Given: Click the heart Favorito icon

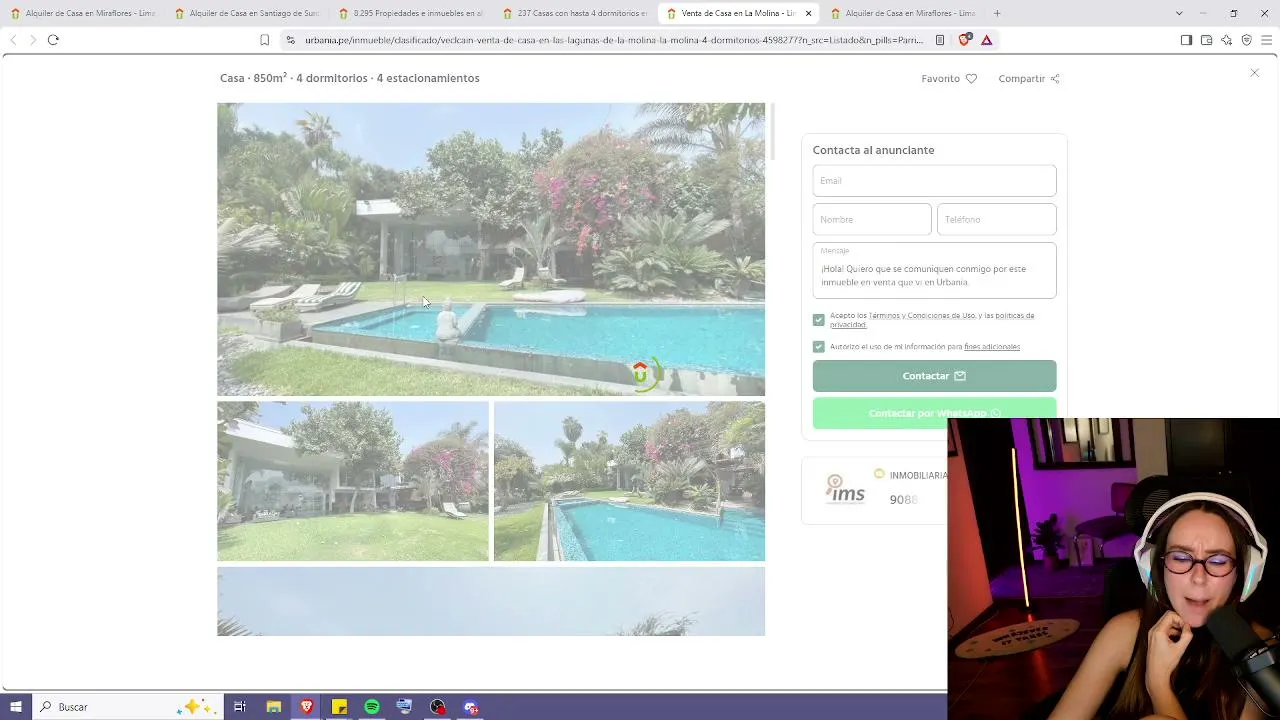Looking at the screenshot, I should (x=971, y=79).
